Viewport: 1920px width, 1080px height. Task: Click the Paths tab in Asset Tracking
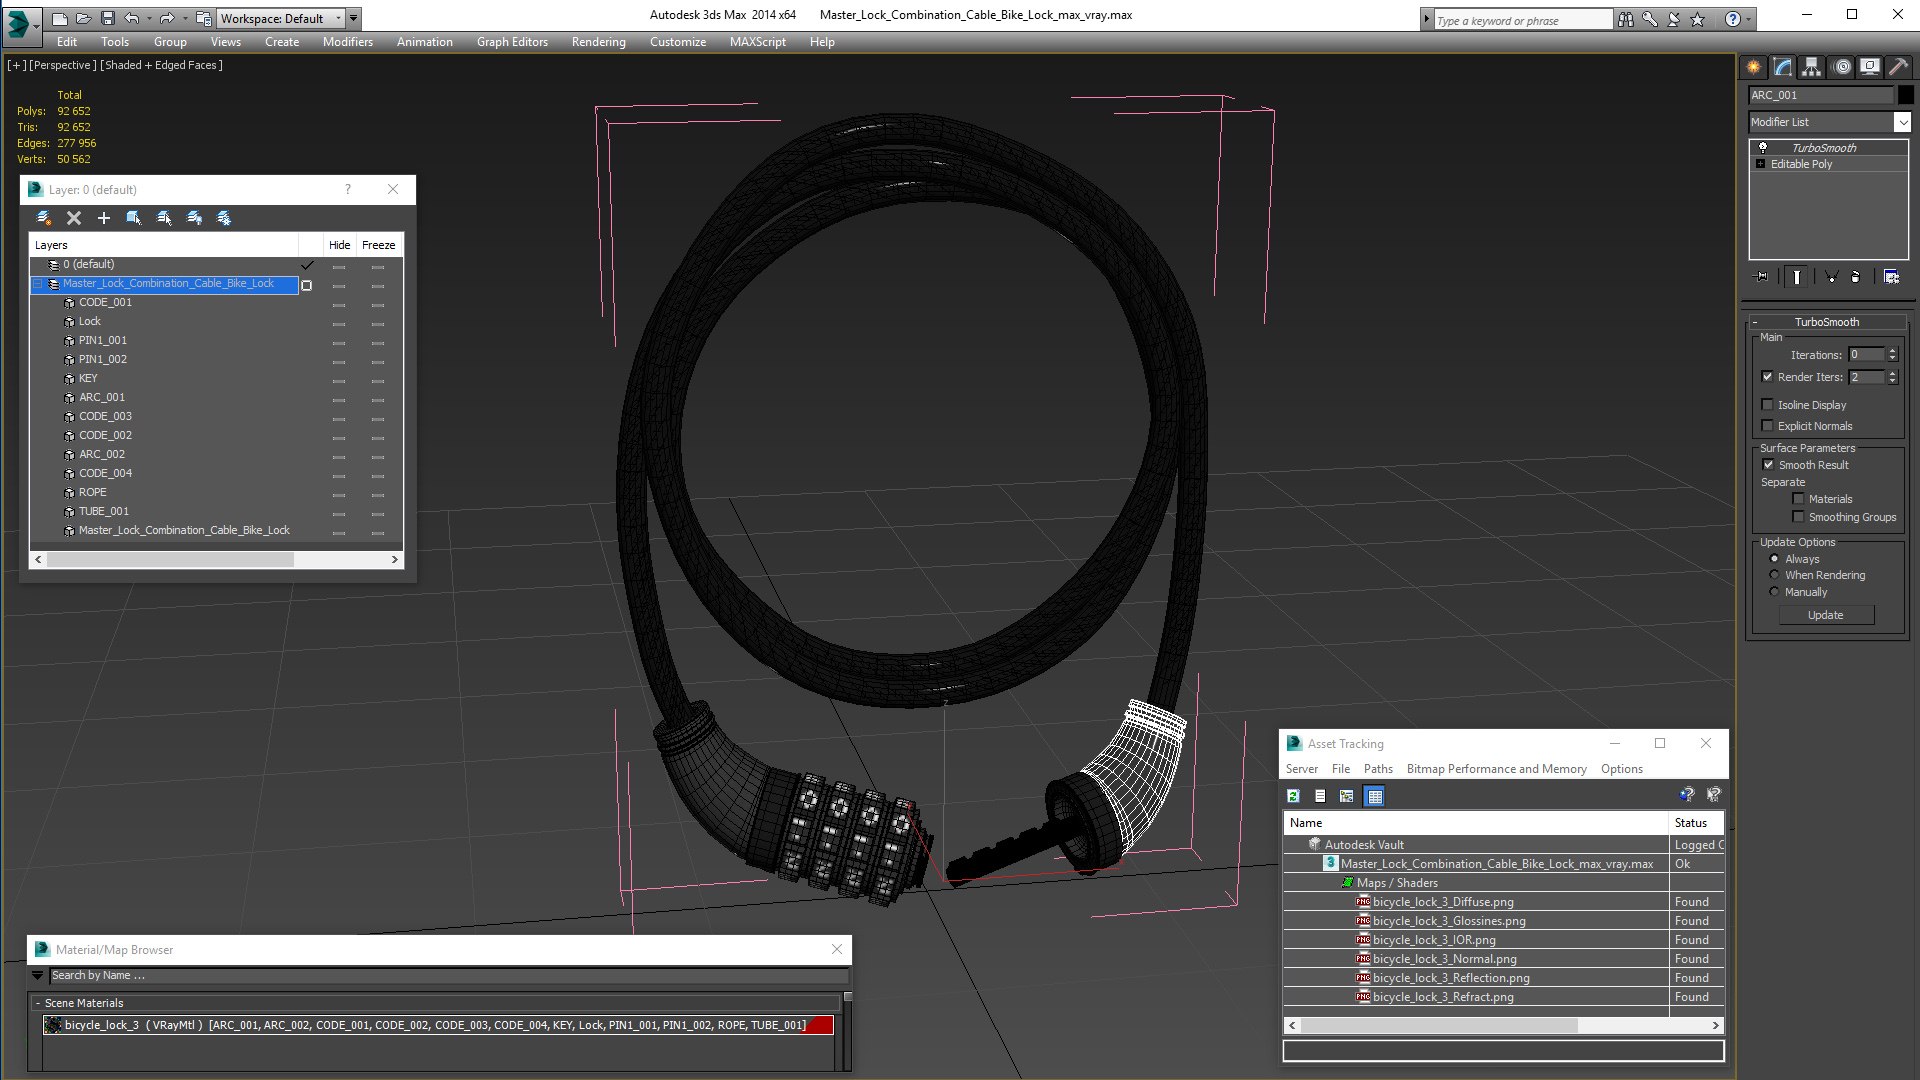click(1377, 769)
